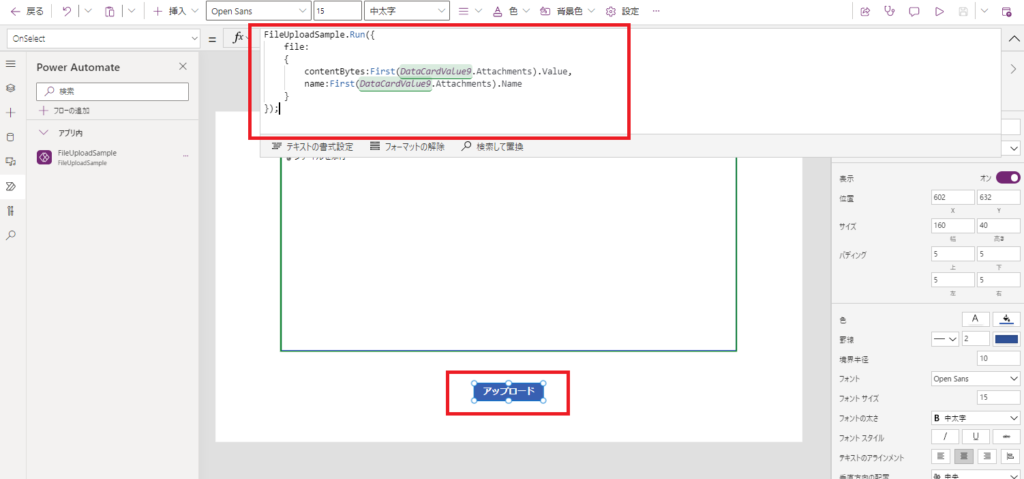This screenshot has width=1024, height=479.
Task: Click the border thickness field 2
Action: (x=974, y=339)
